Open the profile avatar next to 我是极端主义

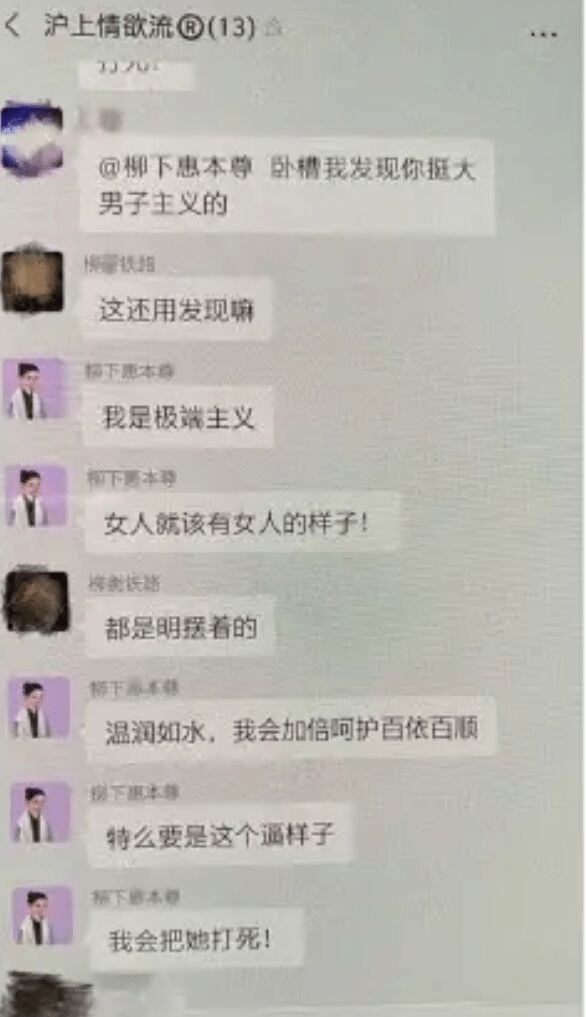click(x=34, y=389)
